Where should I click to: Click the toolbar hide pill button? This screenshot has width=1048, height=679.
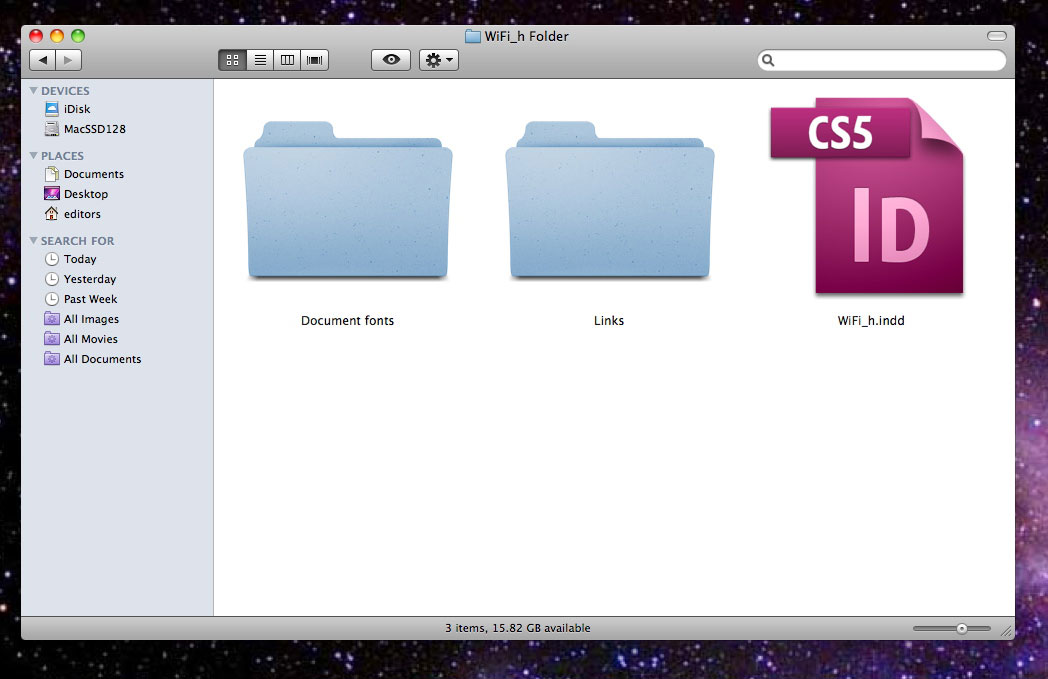click(997, 36)
